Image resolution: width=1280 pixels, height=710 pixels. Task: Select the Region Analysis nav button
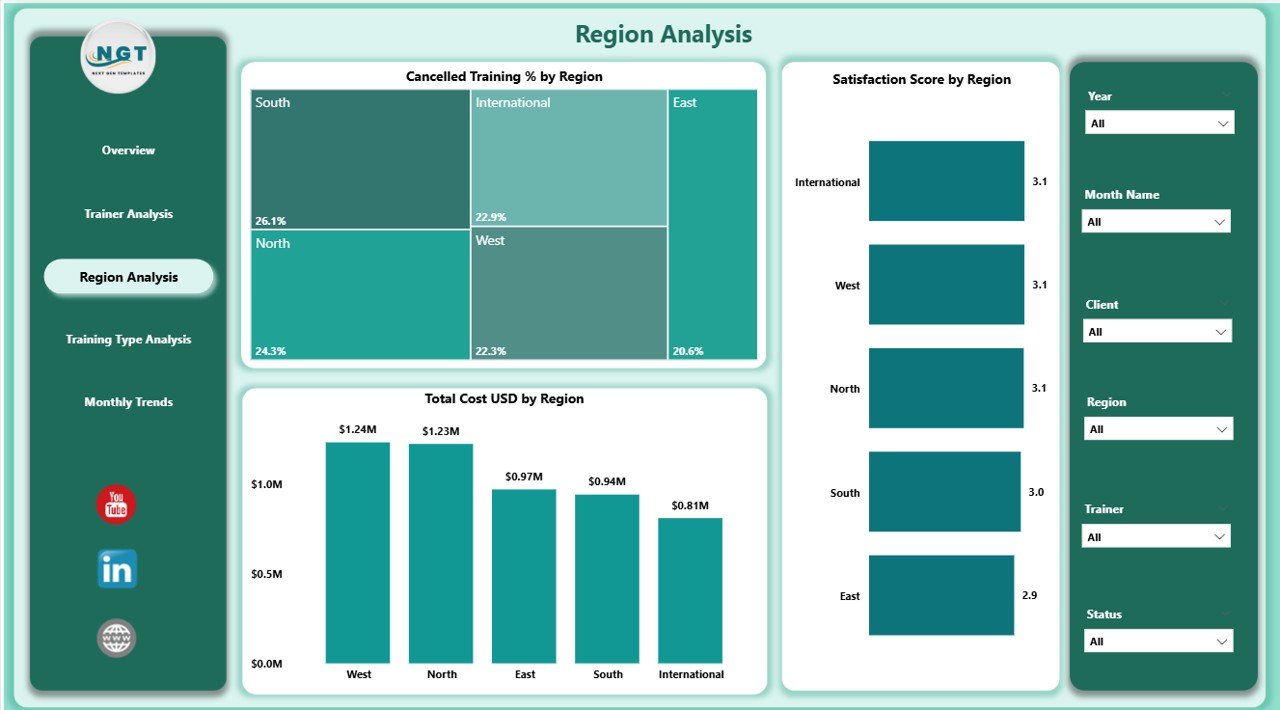[128, 277]
